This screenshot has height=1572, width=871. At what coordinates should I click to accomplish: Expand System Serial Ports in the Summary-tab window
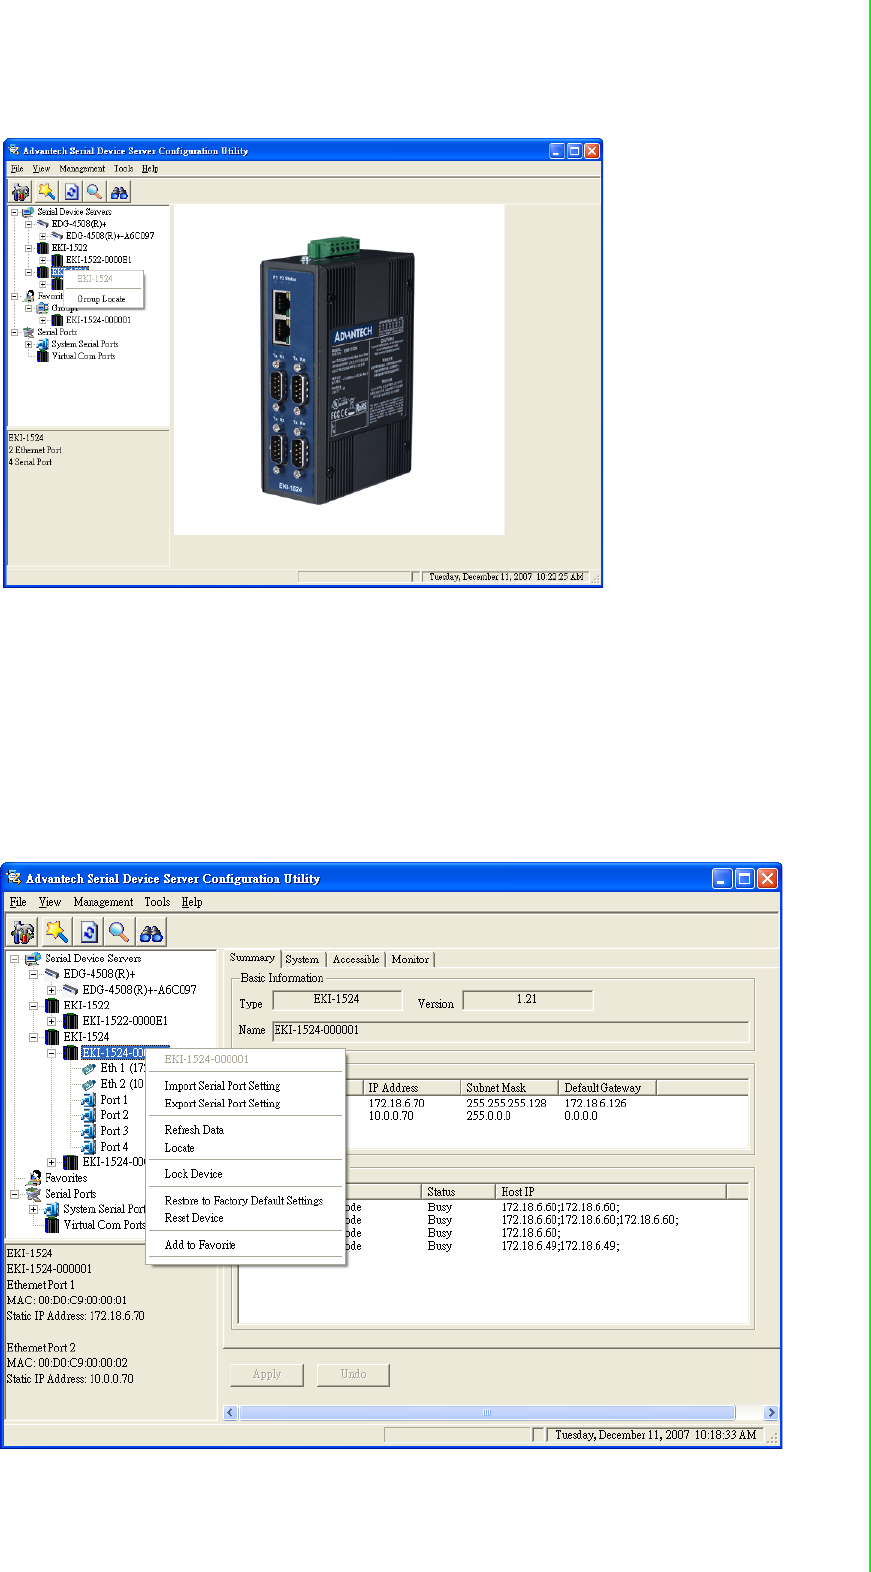click(33, 1209)
